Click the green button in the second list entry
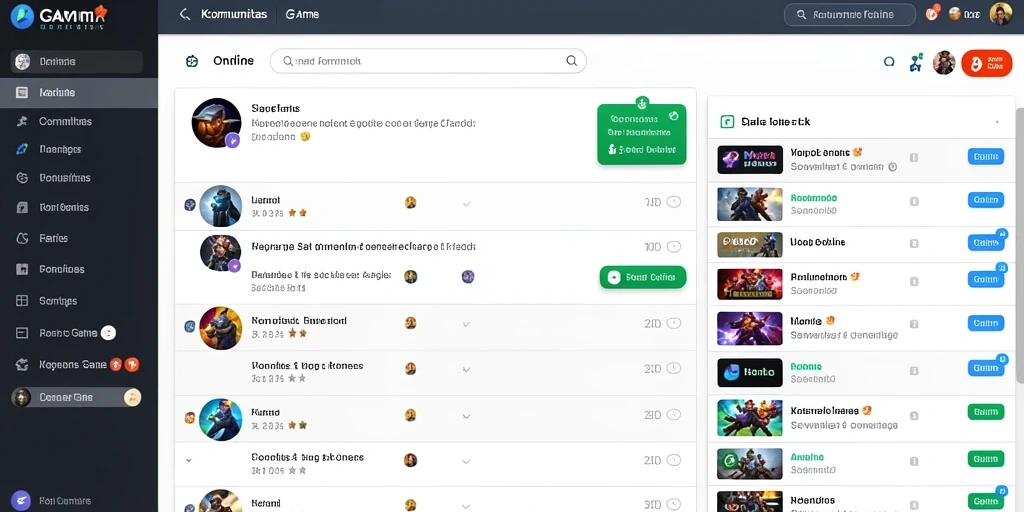This screenshot has width=1024, height=512. [643, 277]
